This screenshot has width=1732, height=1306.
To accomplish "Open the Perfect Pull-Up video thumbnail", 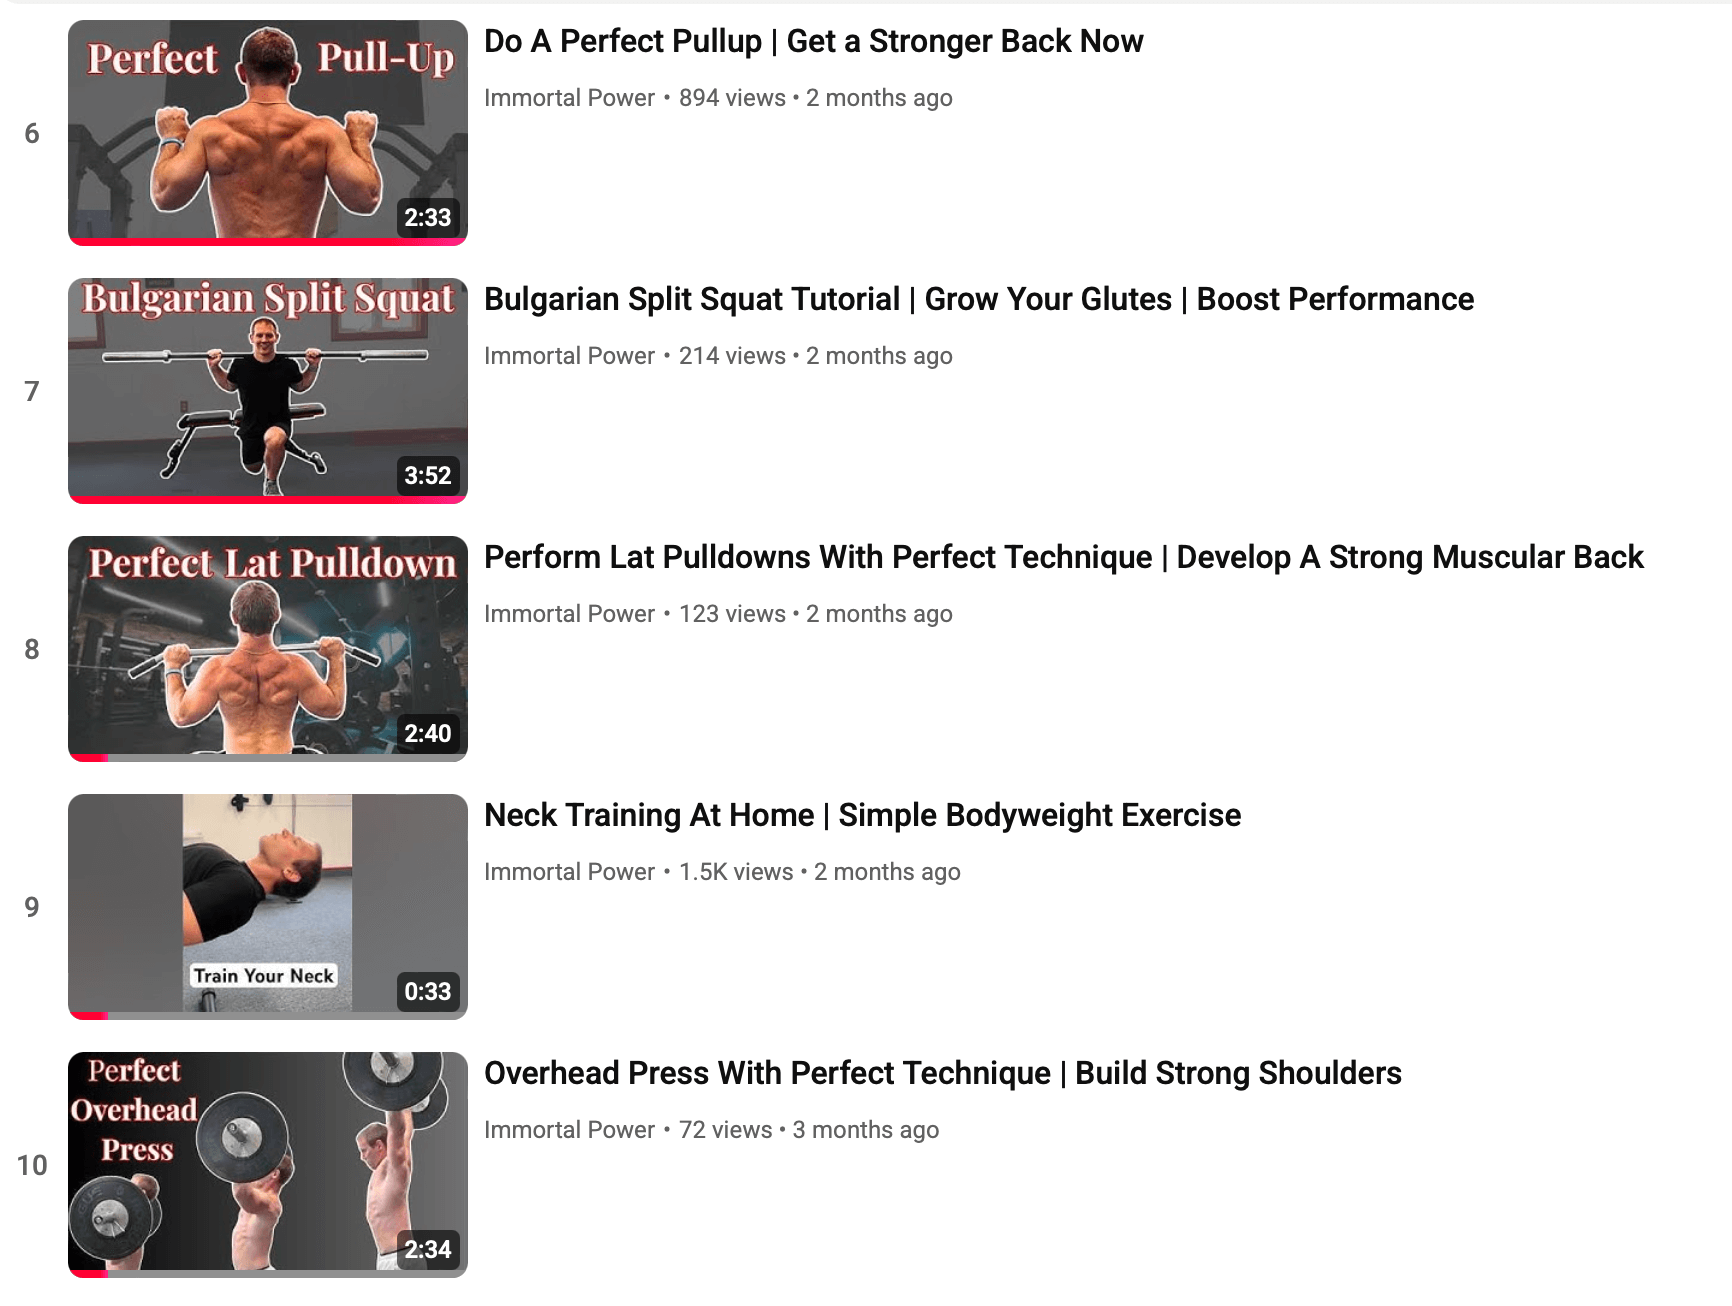I will coord(268,132).
